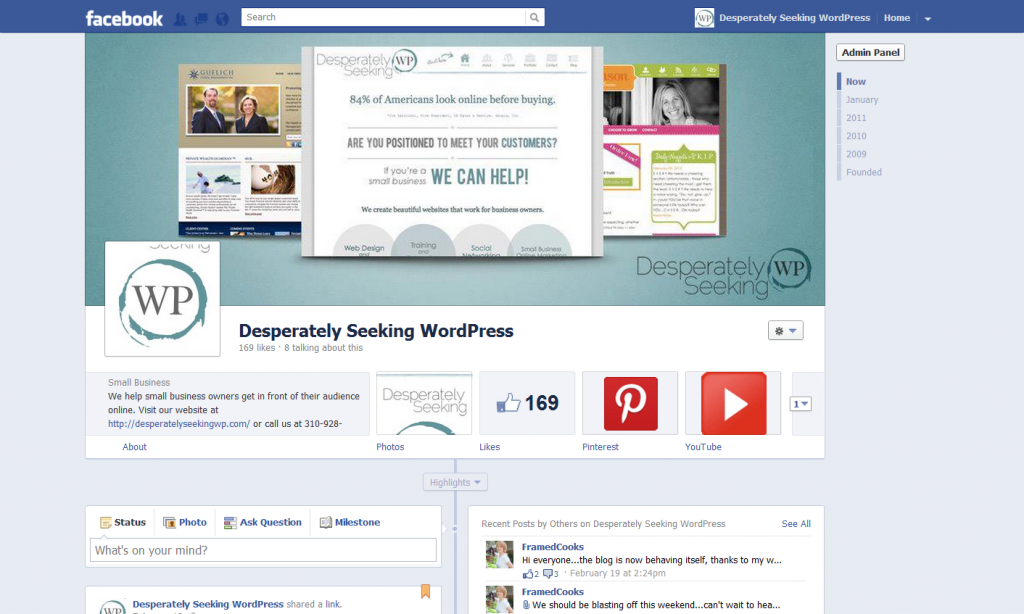The width and height of the screenshot is (1024, 614).
Task: Select the Status tab in composer
Action: pos(123,523)
